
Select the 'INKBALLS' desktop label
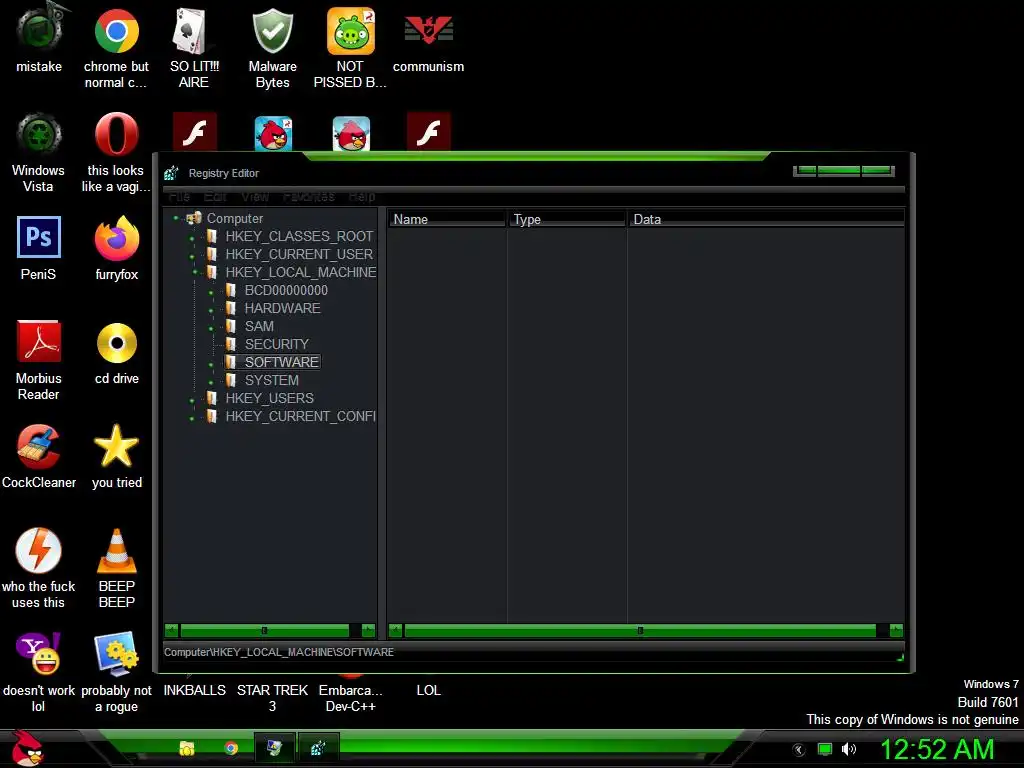coord(195,690)
